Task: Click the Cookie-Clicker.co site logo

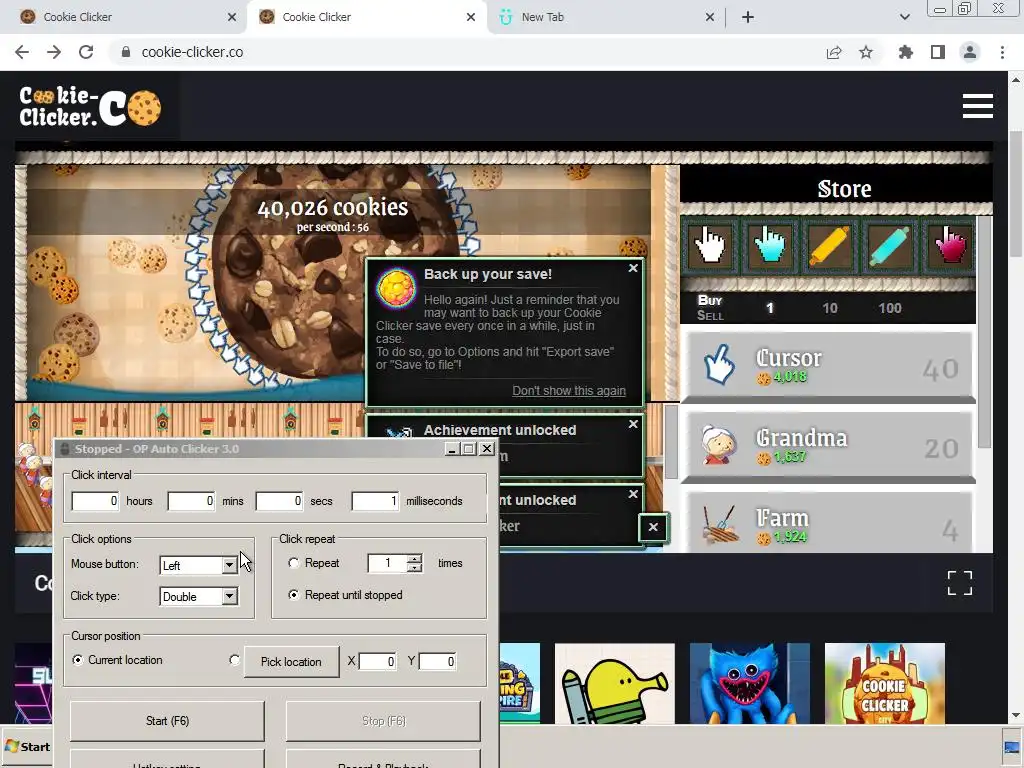Action: 89,106
